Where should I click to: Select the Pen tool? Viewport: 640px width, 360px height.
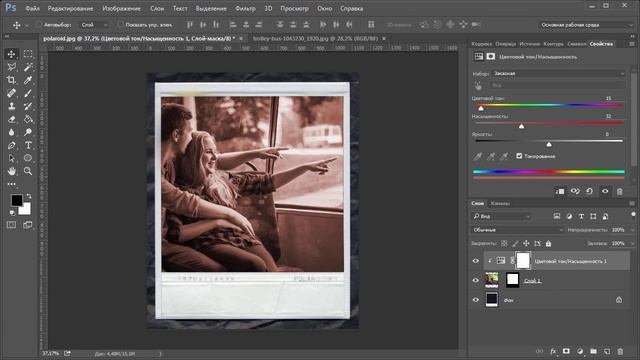point(11,145)
